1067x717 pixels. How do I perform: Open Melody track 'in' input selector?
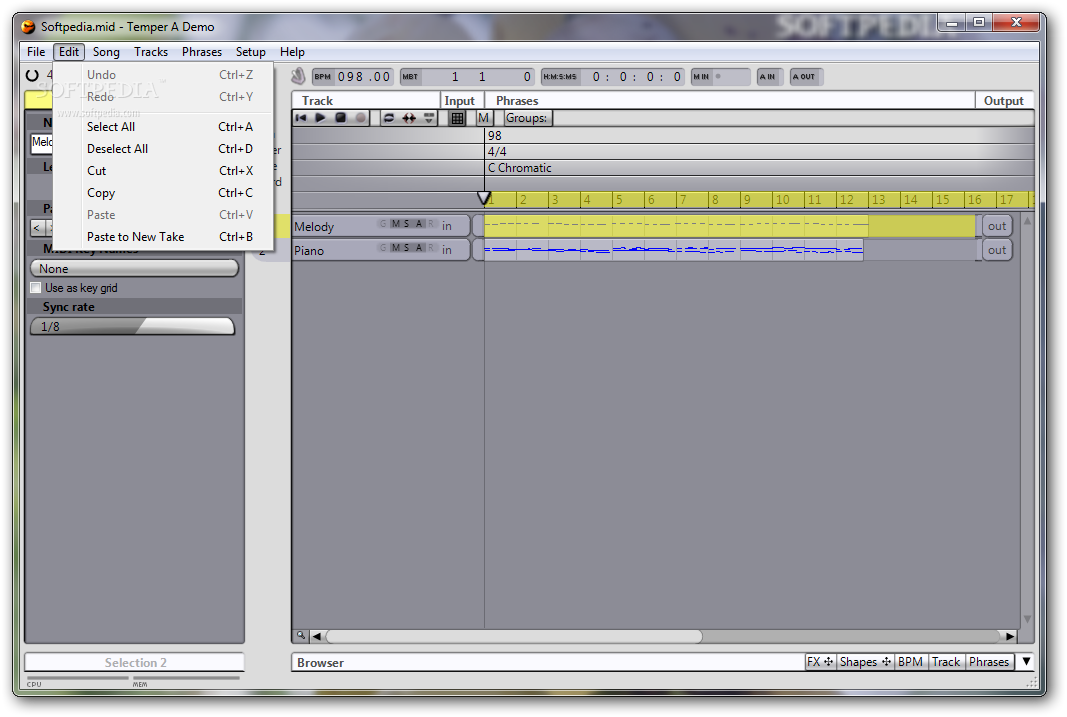[447, 226]
